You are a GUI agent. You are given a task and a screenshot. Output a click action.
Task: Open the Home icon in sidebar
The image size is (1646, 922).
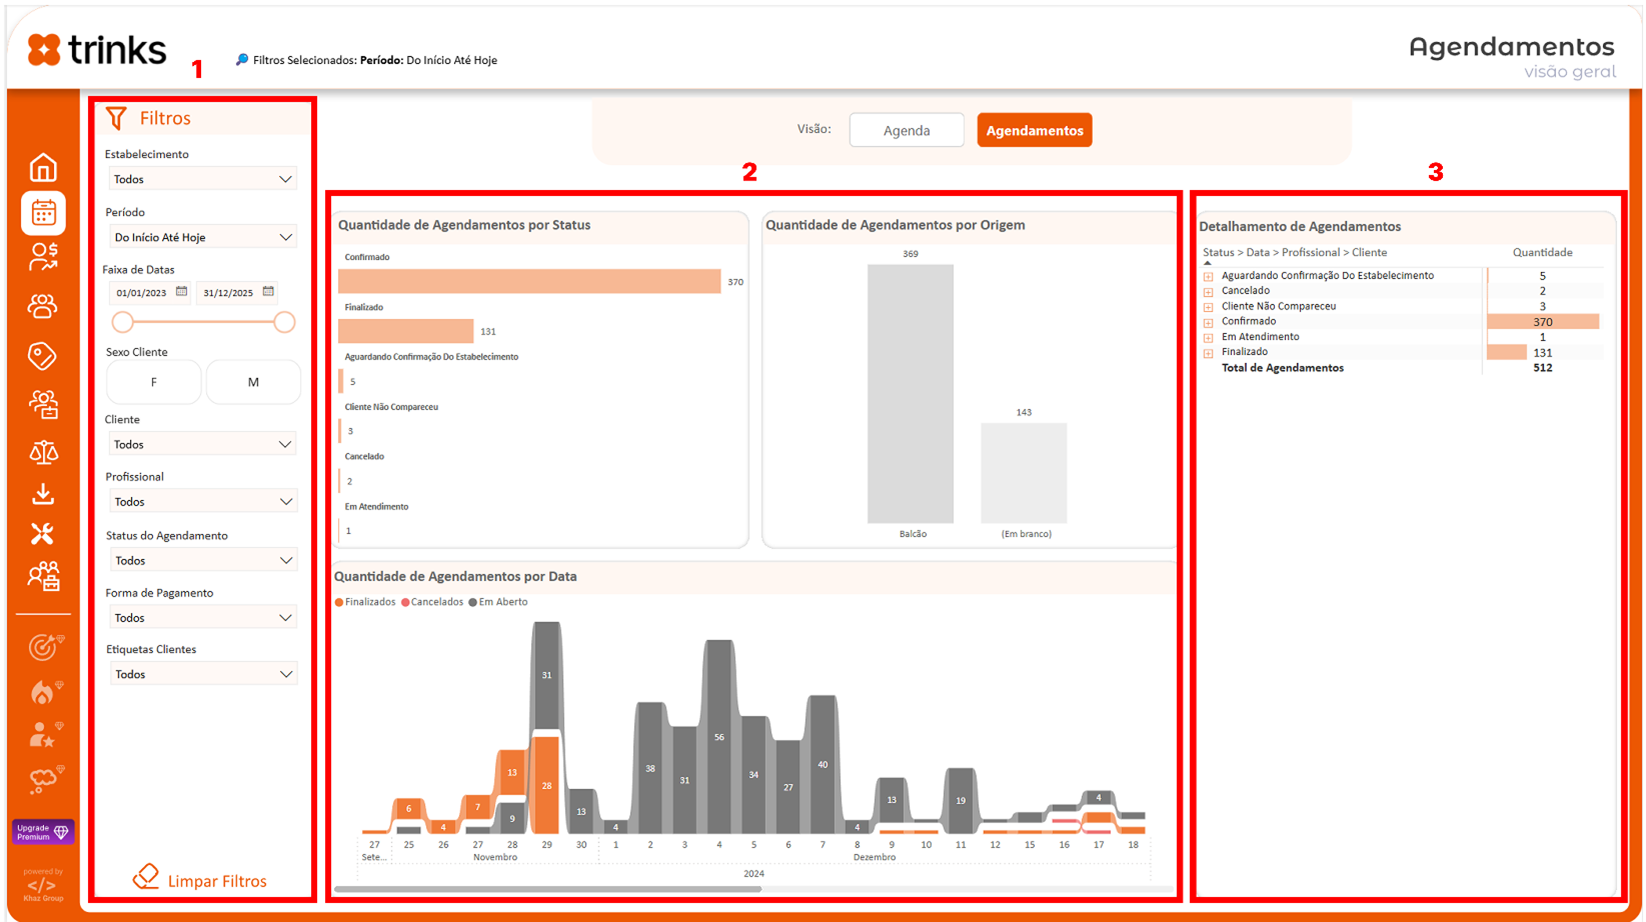click(x=43, y=167)
